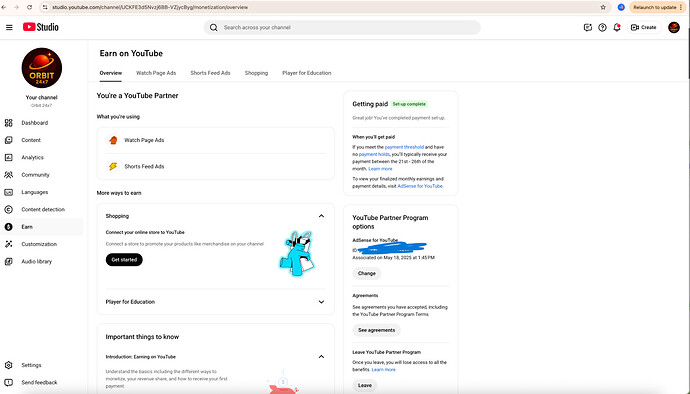Open the notifications bell
The width and height of the screenshot is (690, 394).
[x=617, y=27]
